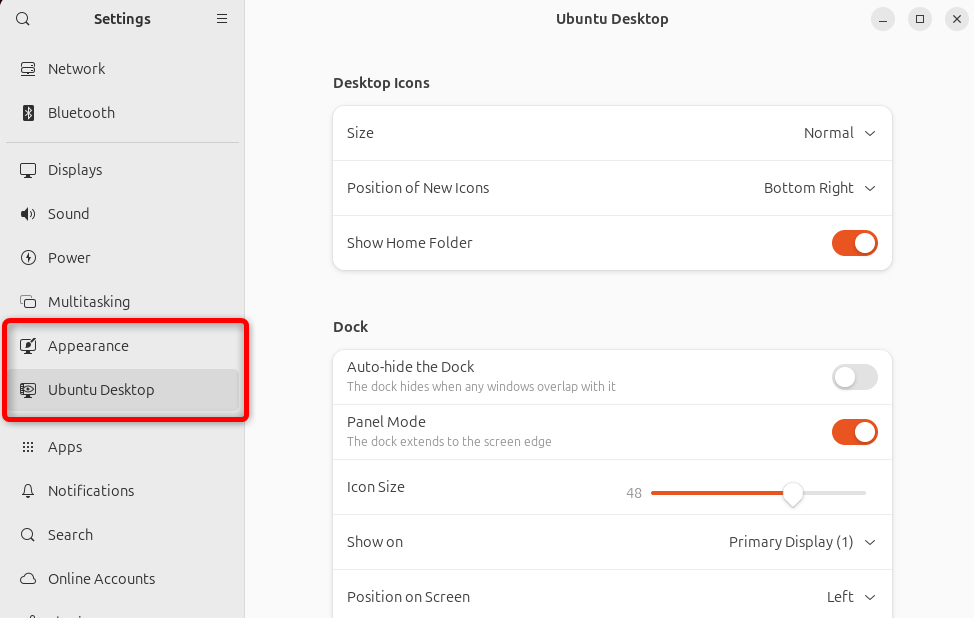Expand Position of New Icons dropdown
Viewport: 974px width, 618px height.
tap(819, 188)
